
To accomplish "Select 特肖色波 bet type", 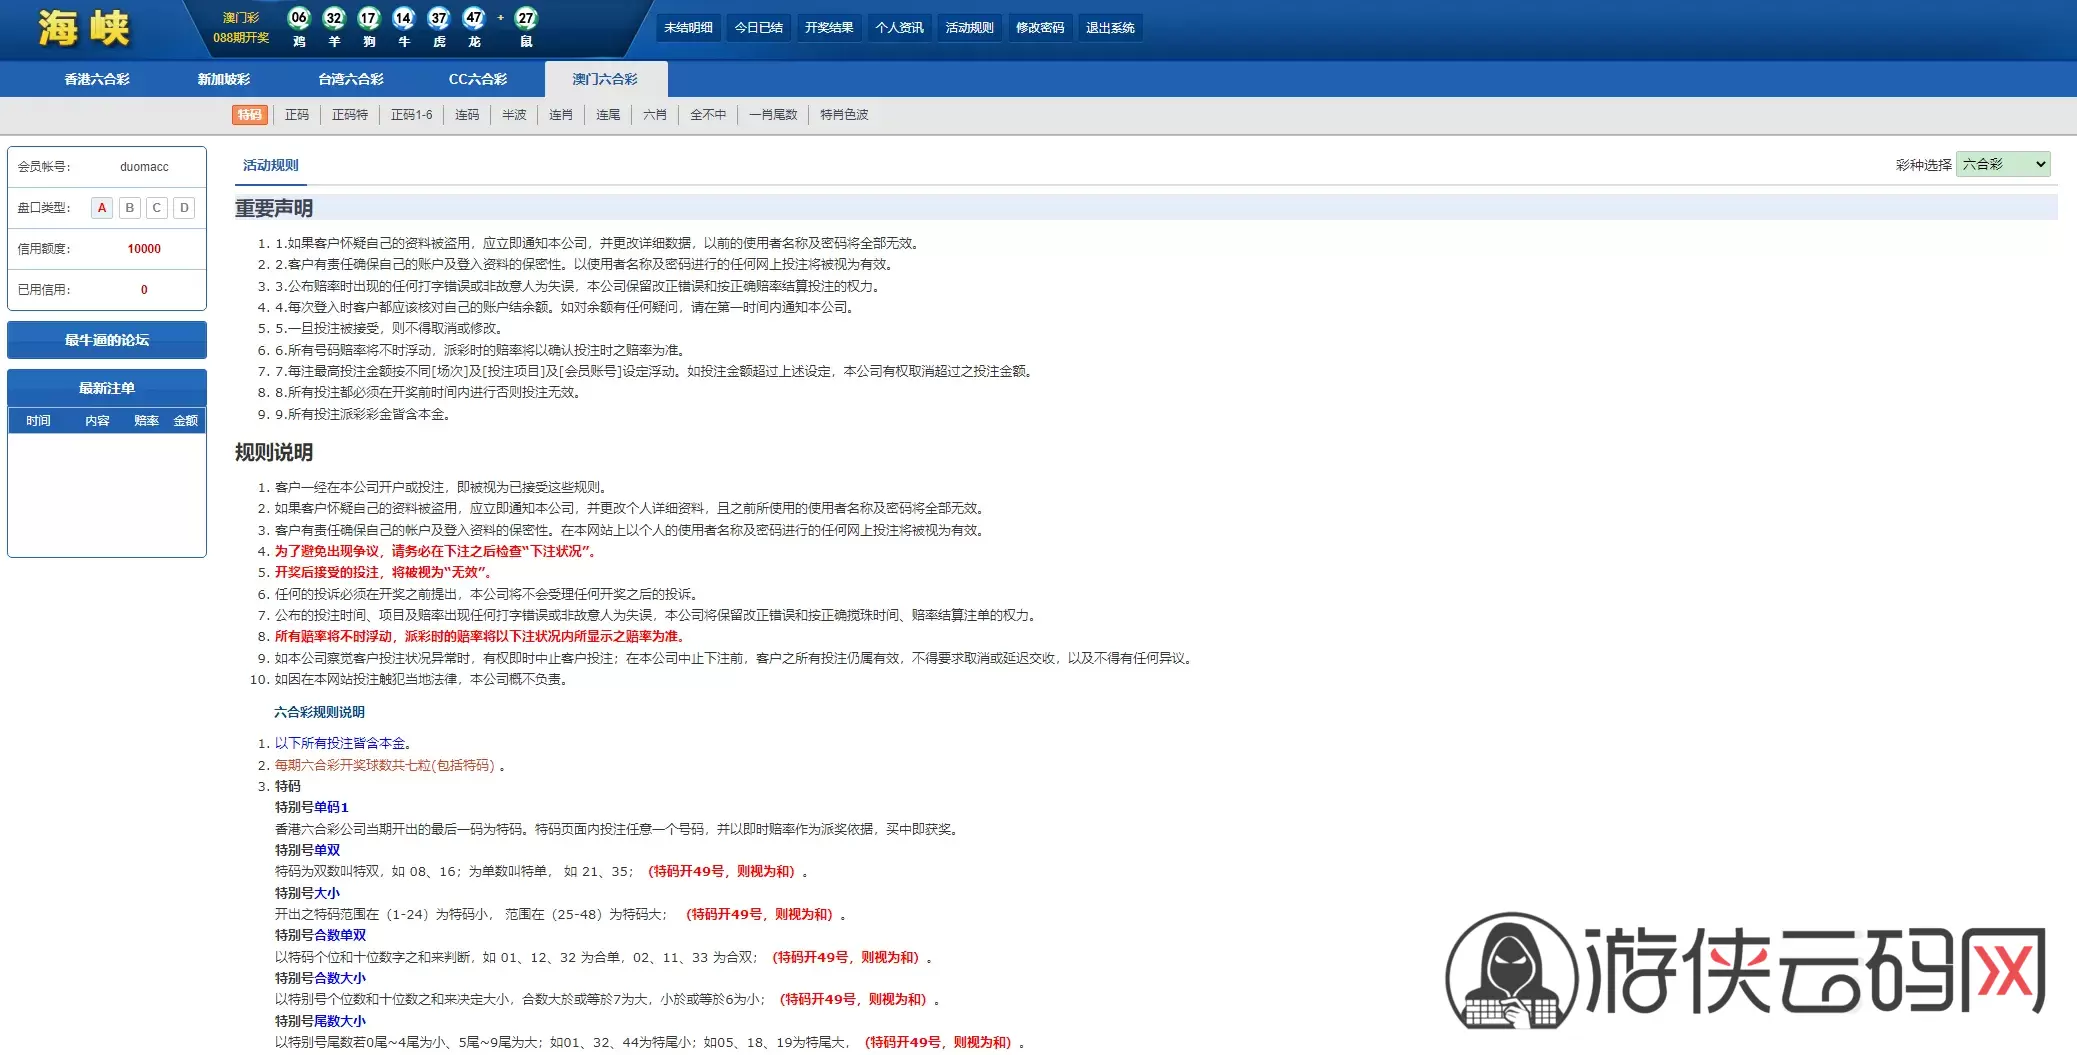I will 844,115.
